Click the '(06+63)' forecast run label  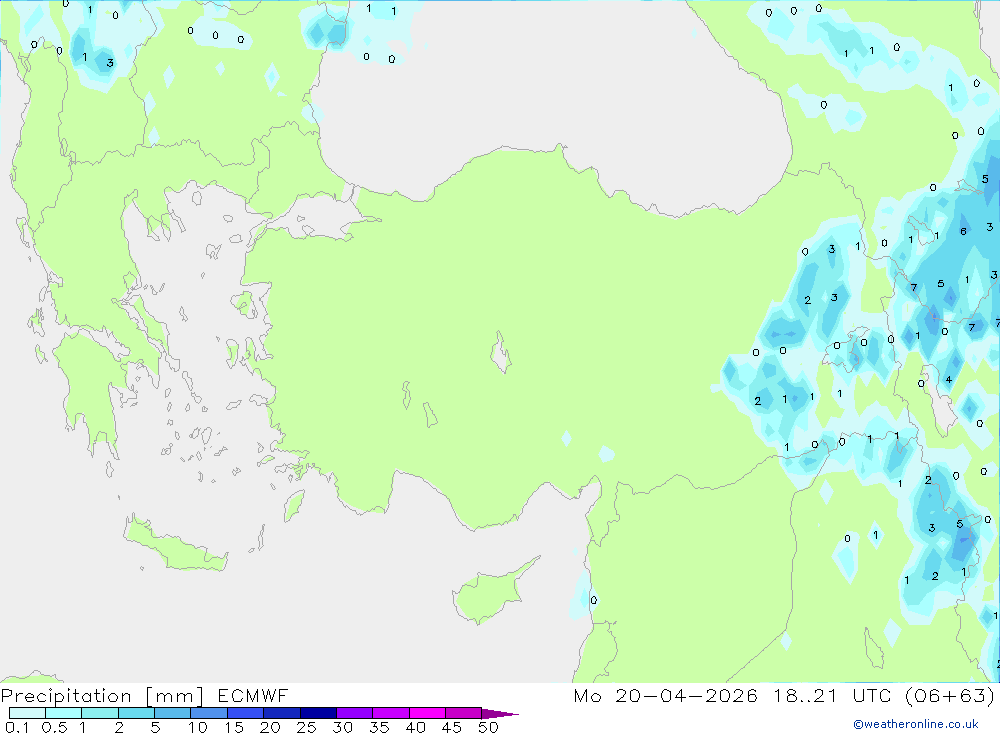coord(950,696)
